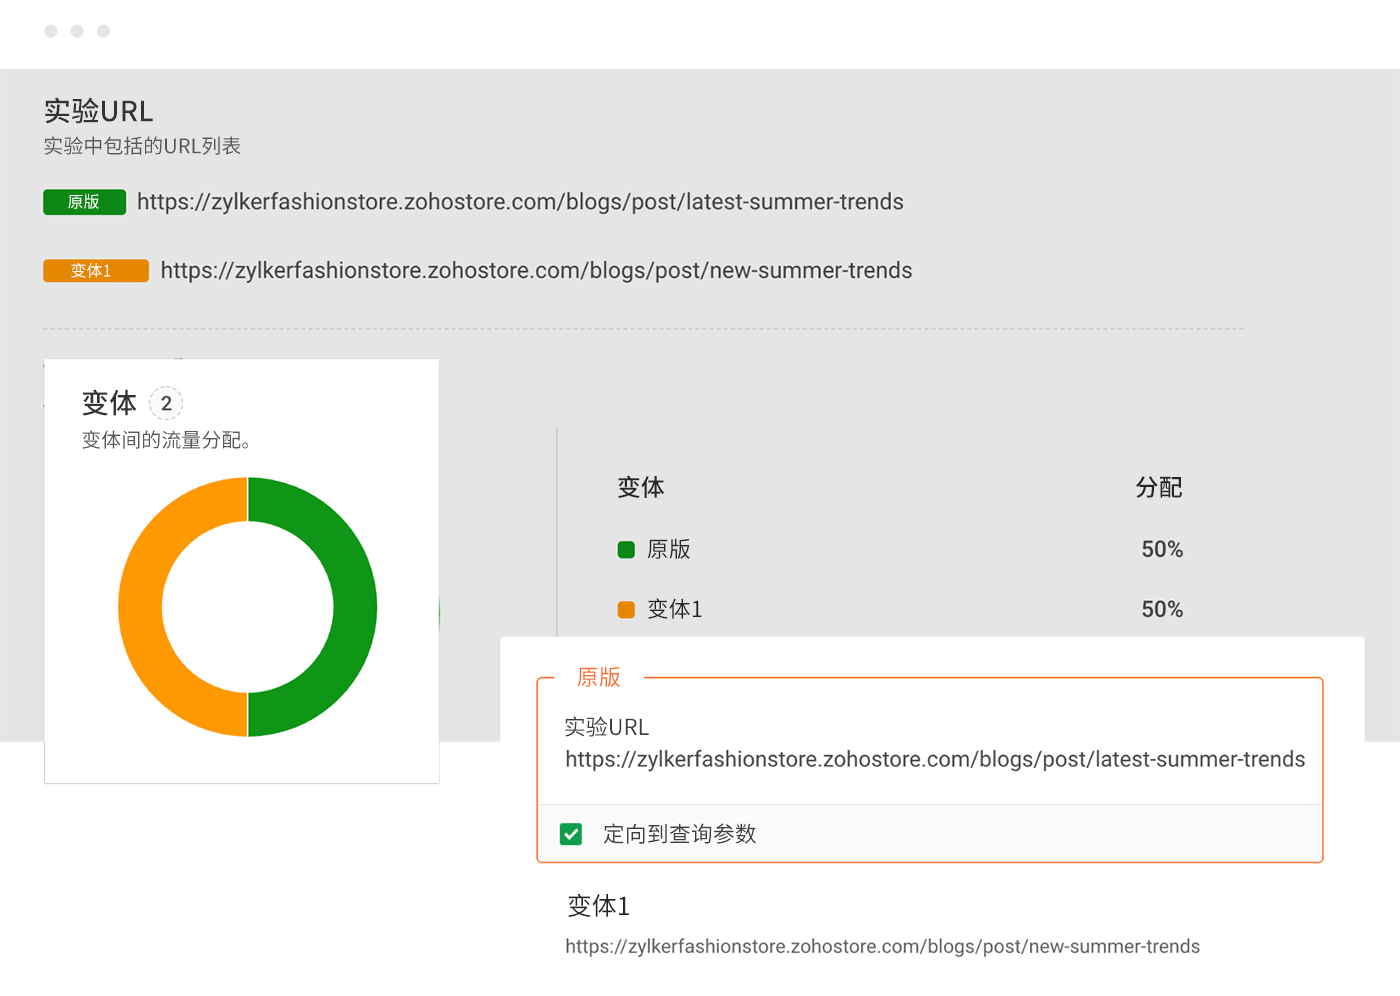
Task: Open the new-summer-trends URL beside the 变体1 badge
Action: click(536, 271)
